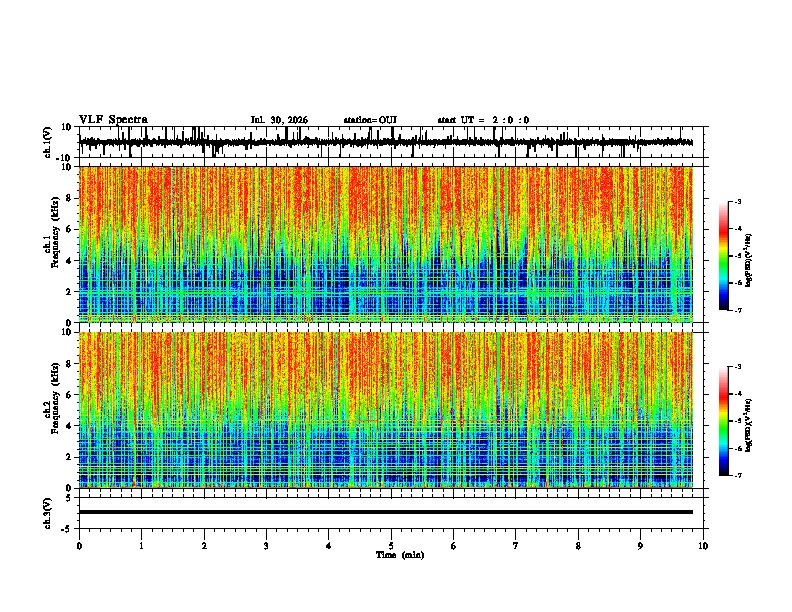
Task: Click the '6' kHz tick of ch.1 spectrogram
Action: click(x=69, y=230)
